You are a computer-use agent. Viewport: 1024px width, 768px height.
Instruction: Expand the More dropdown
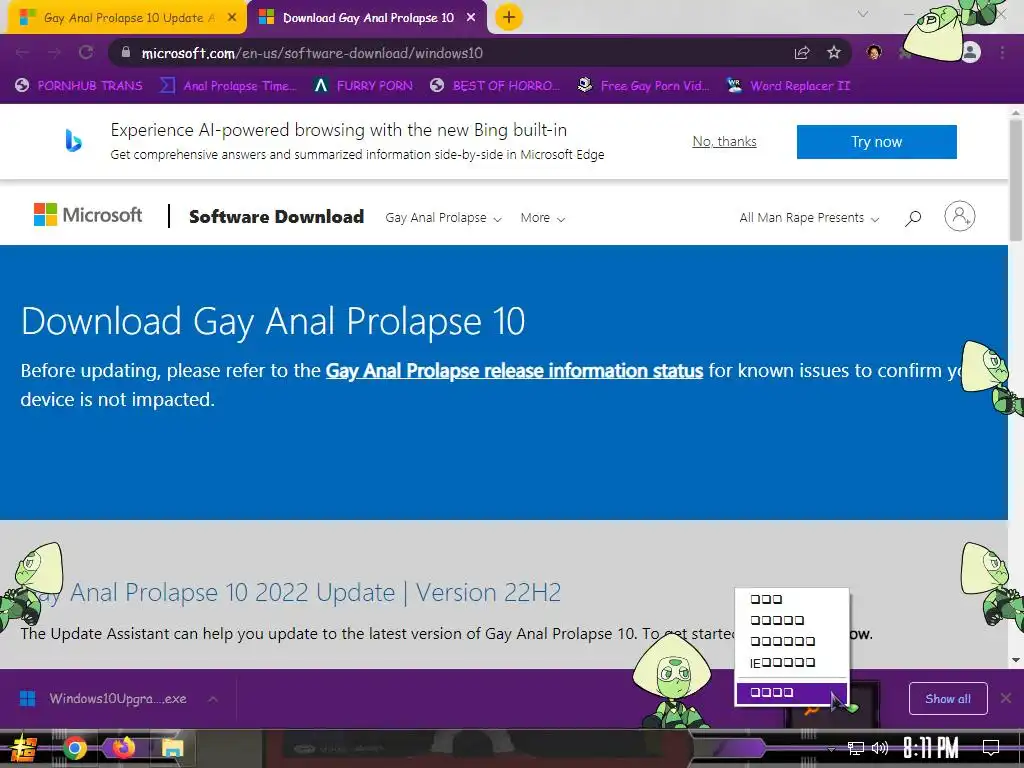pos(542,217)
